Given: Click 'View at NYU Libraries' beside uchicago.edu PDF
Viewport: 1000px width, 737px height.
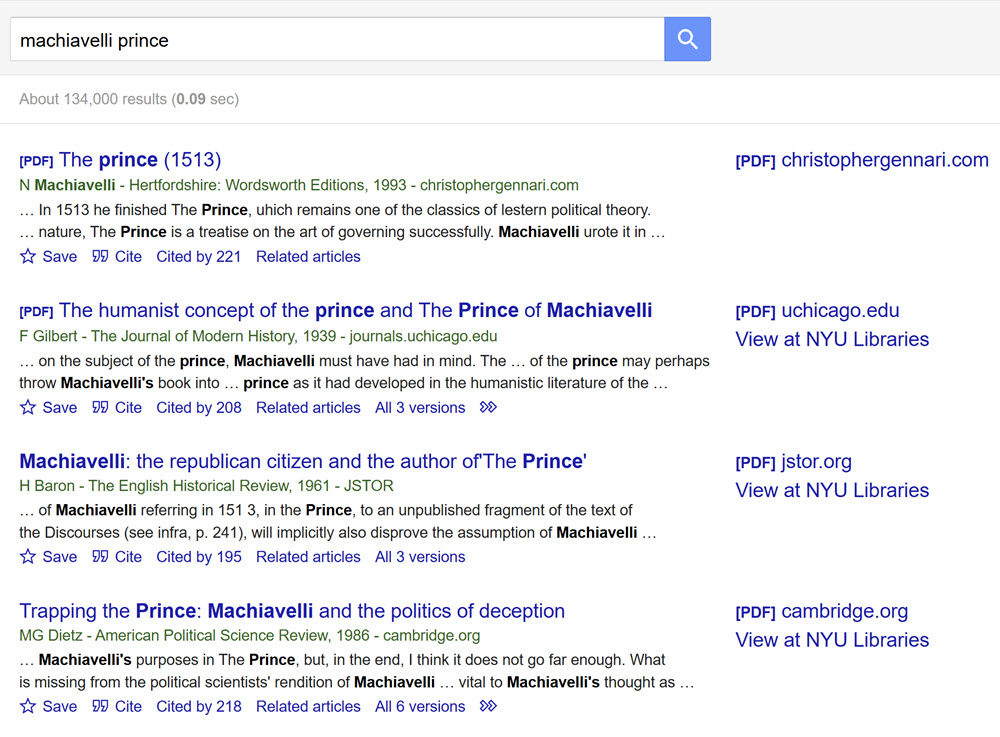Looking at the screenshot, I should 832,339.
